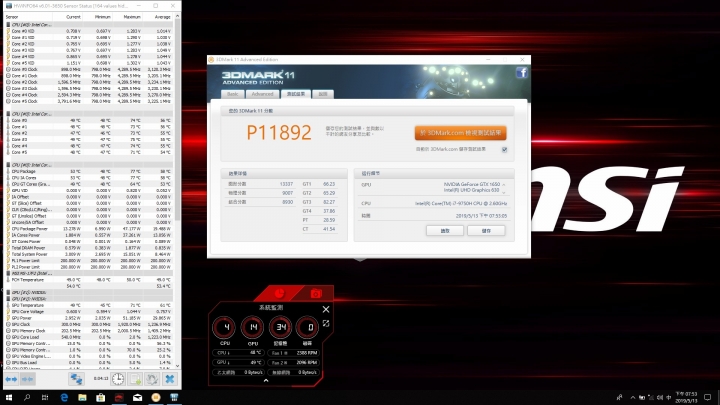This screenshot has width=720, height=405.
Task: Switch to camera capture tab in MSI widget
Action: tap(316, 293)
